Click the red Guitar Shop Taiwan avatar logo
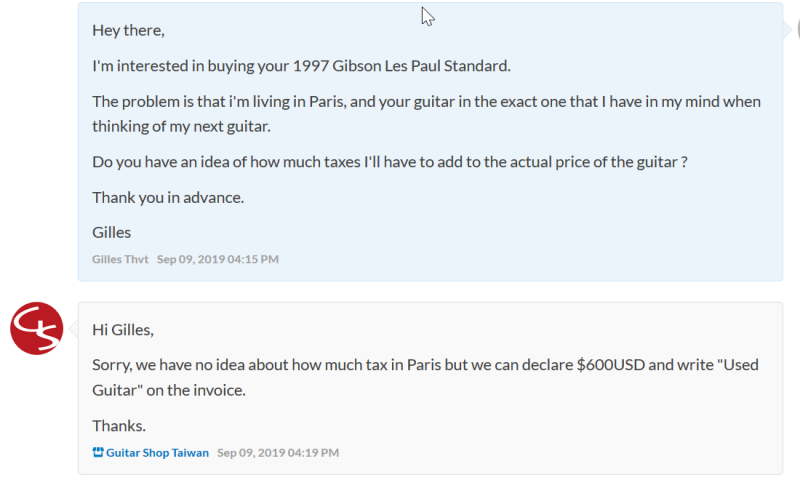Screen dimensions: 800x480 pyautogui.click(x=37, y=328)
